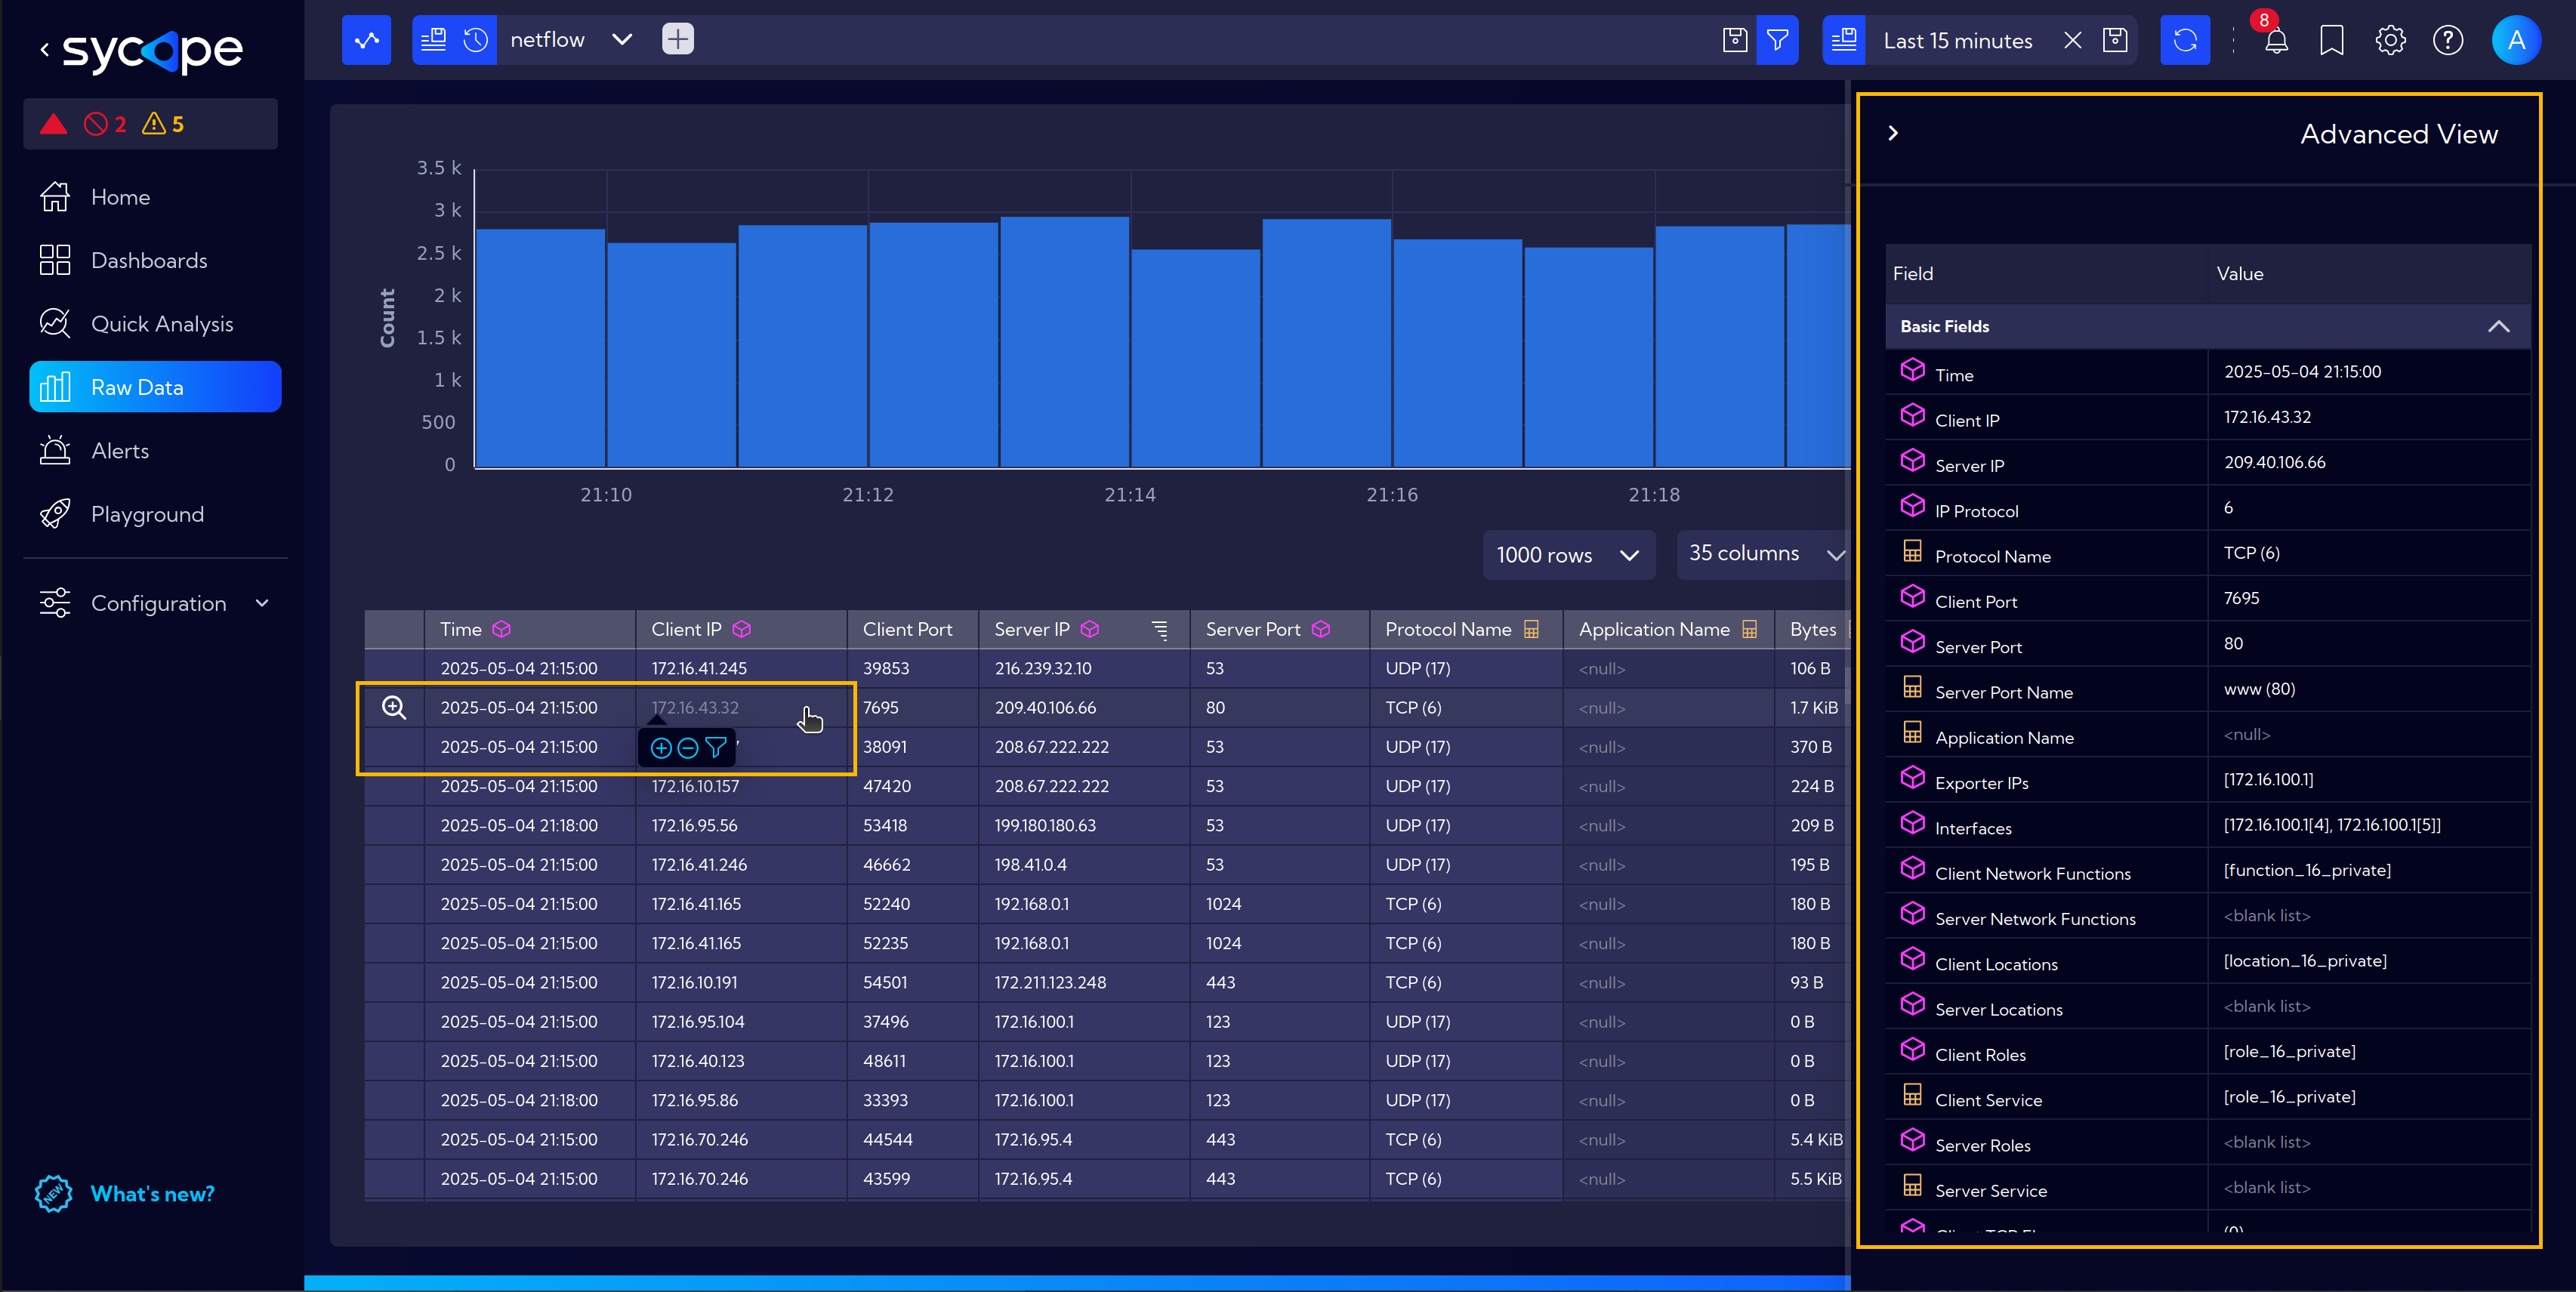Open the 1000 rows dropdown
Image resolution: width=2576 pixels, height=1292 pixels.
click(x=1568, y=555)
